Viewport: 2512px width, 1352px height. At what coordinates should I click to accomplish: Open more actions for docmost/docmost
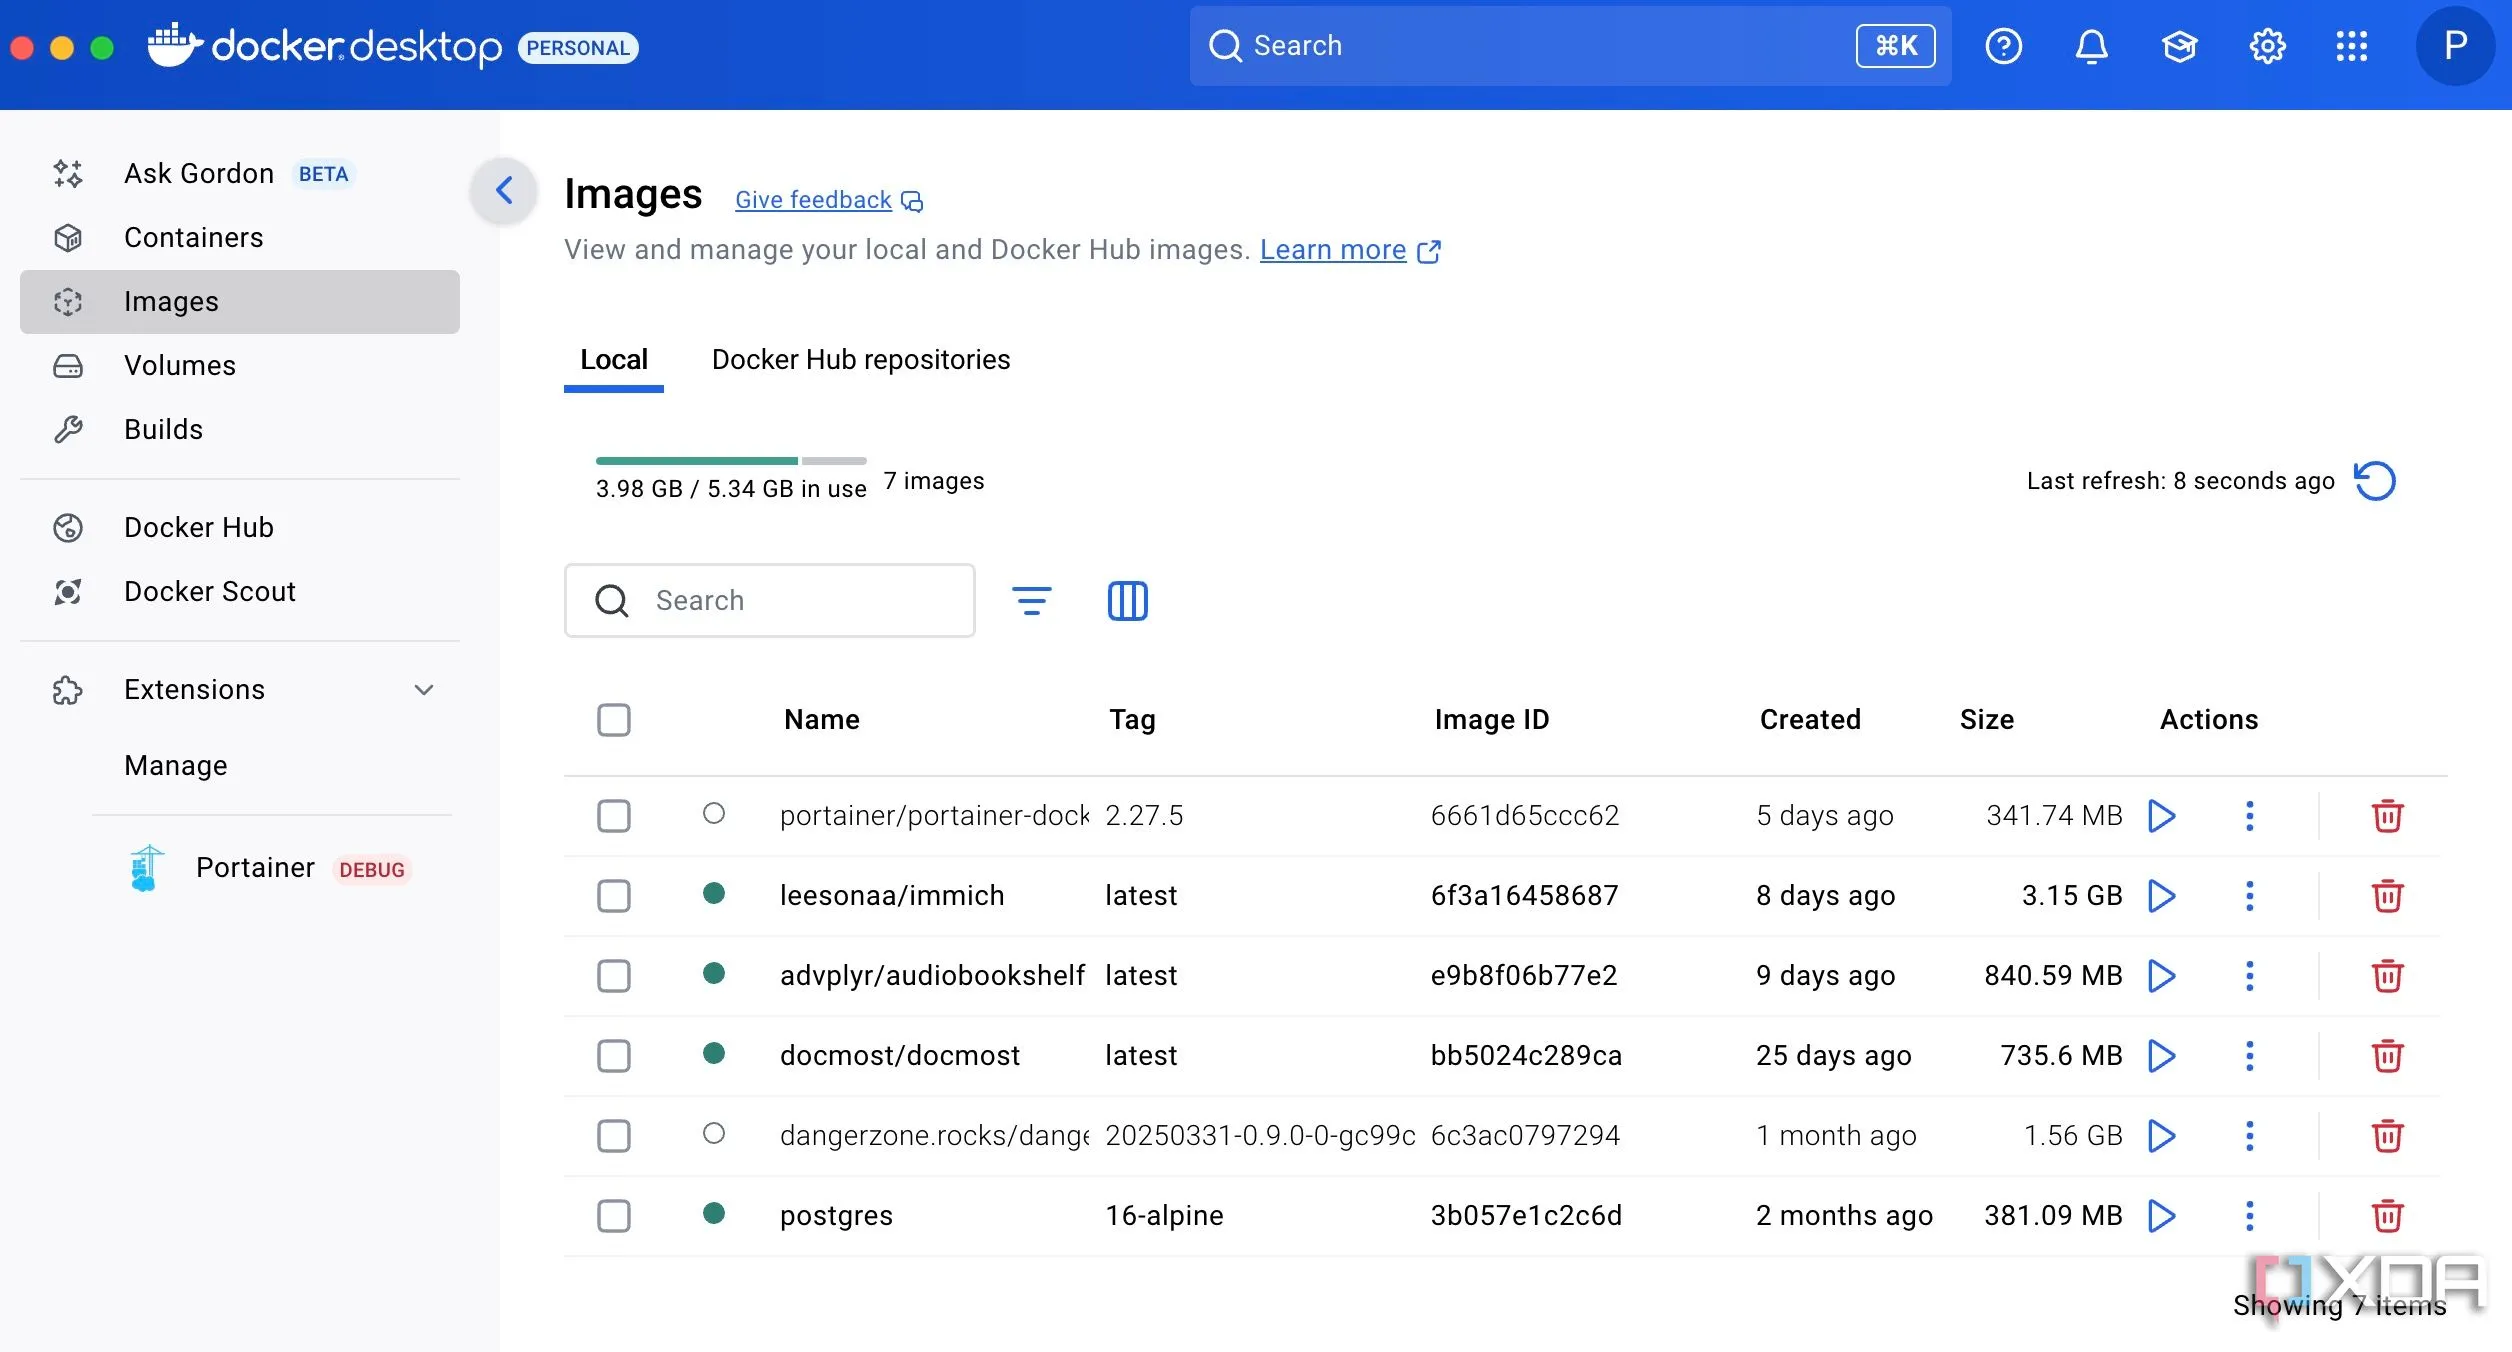[2250, 1056]
